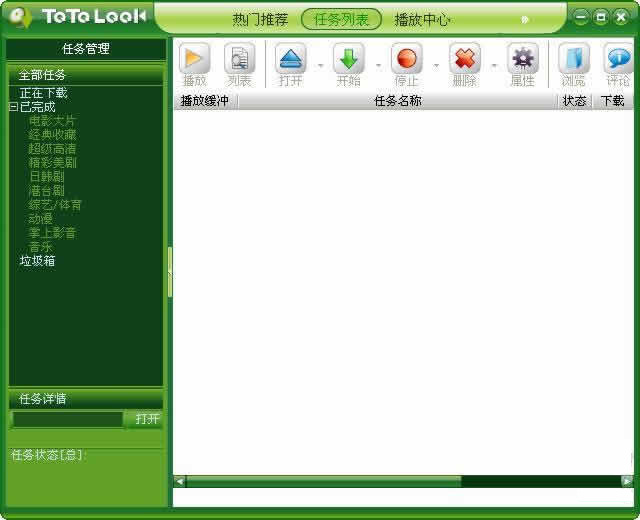
Task: Click the 删除 (Delete) red X icon
Action: 464,59
